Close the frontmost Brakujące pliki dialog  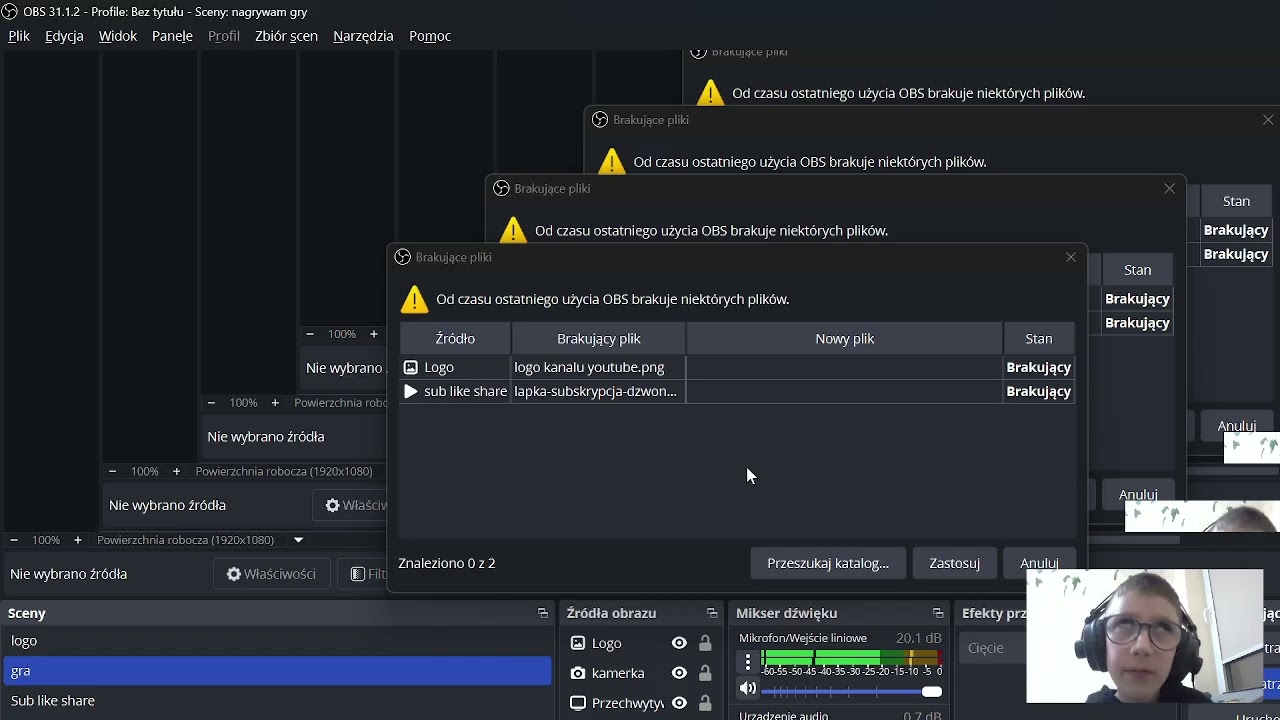(1071, 257)
